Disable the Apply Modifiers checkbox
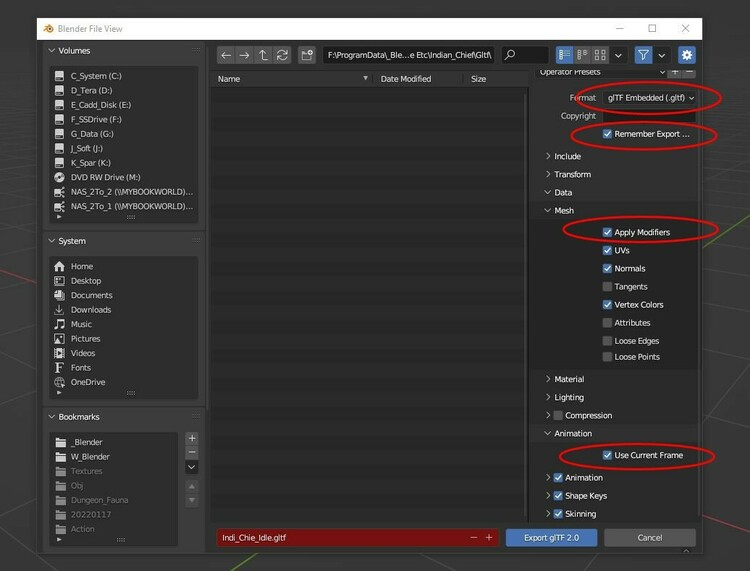The width and height of the screenshot is (750, 571). (607, 232)
